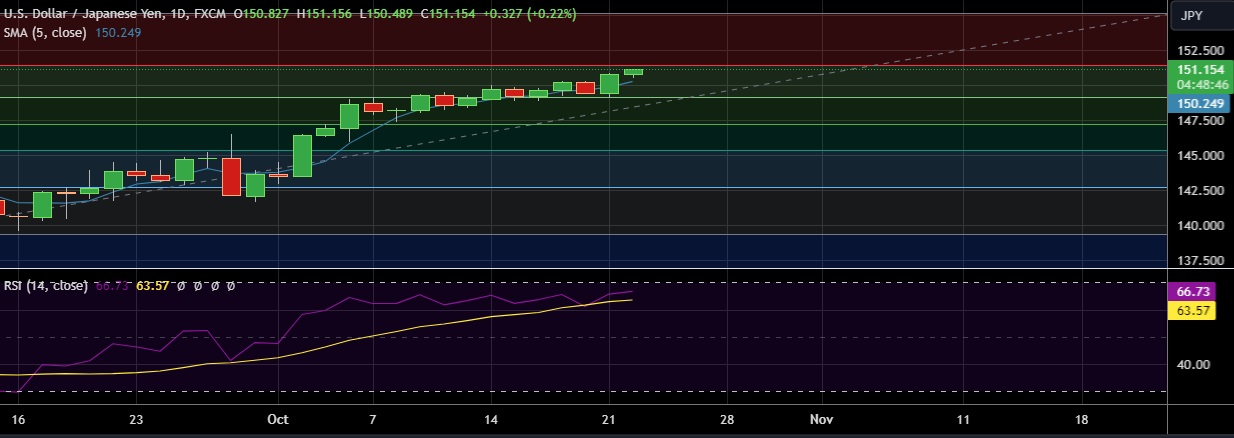
Task: Select the RSI (14, close) indicator legend
Action: pyautogui.click(x=45, y=286)
